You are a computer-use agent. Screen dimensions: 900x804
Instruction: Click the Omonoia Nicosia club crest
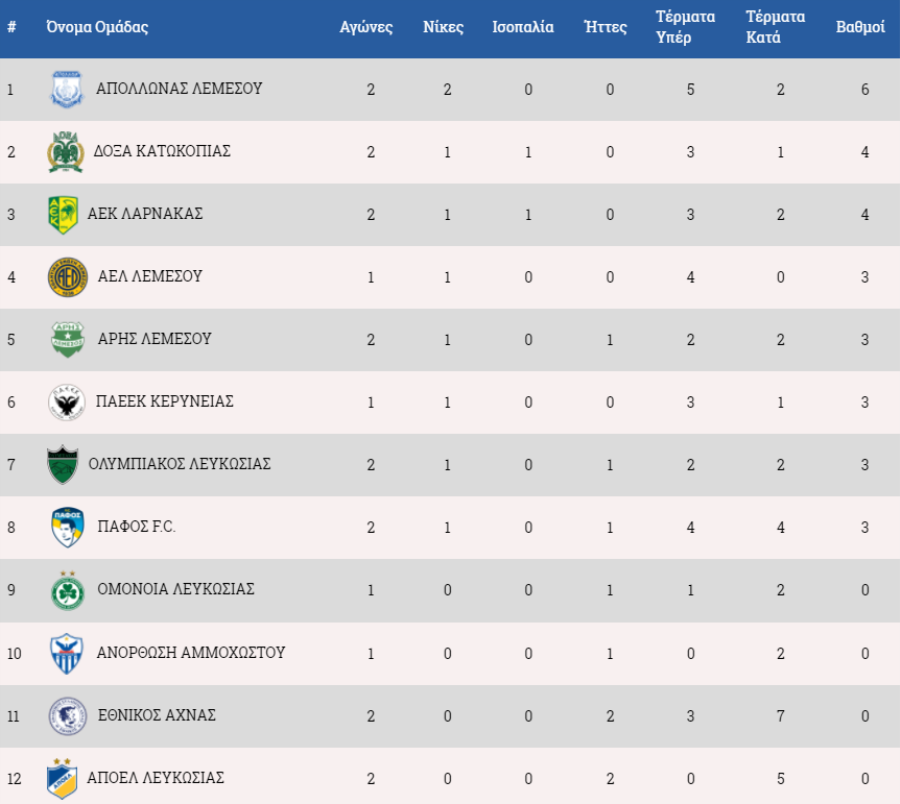(x=68, y=590)
